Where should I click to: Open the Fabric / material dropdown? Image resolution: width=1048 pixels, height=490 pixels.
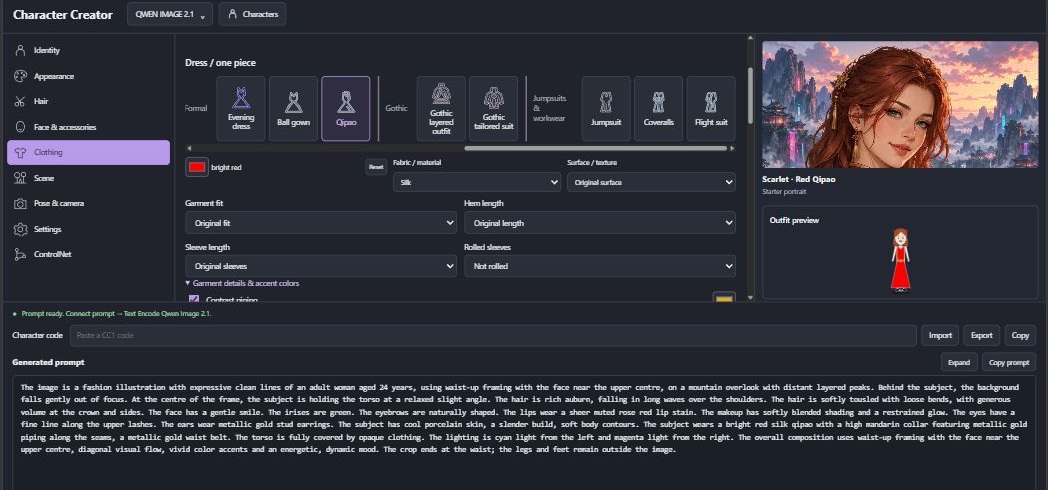pos(477,182)
